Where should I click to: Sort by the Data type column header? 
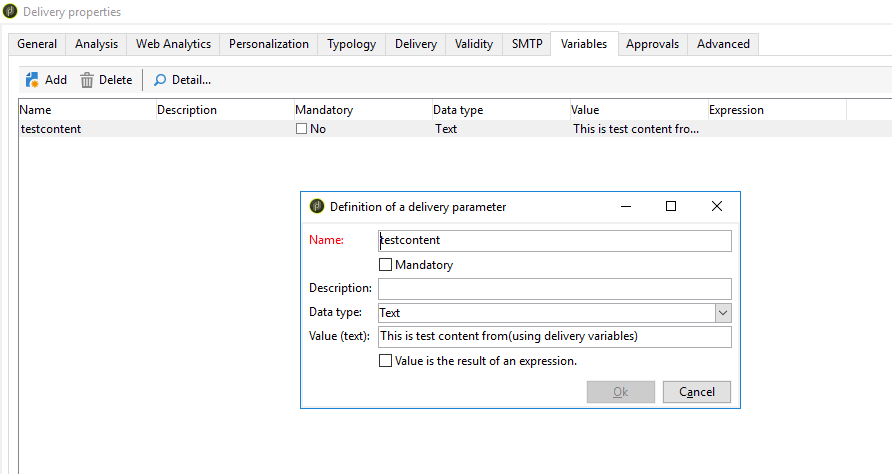[x=460, y=110]
